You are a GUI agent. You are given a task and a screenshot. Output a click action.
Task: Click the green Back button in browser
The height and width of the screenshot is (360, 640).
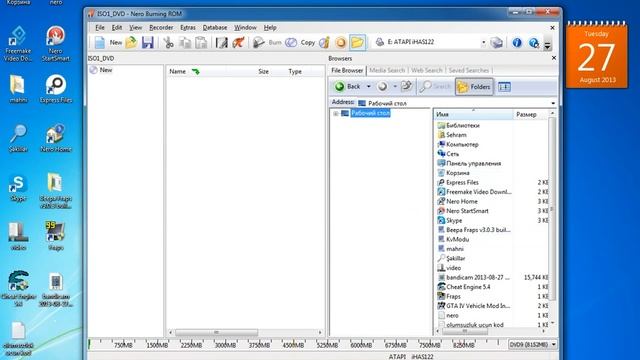tap(347, 87)
